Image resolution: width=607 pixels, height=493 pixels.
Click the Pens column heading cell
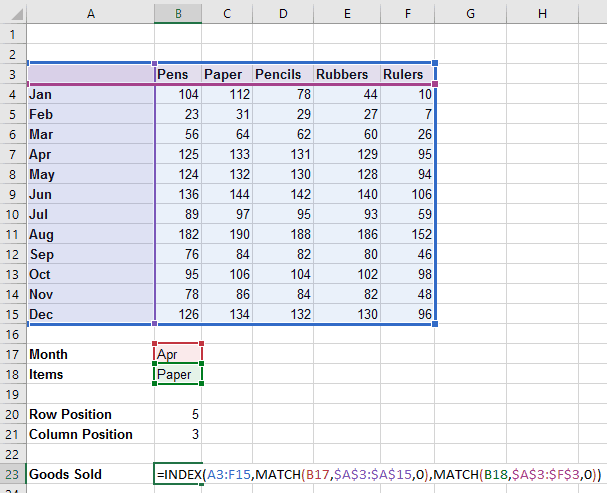point(177,74)
